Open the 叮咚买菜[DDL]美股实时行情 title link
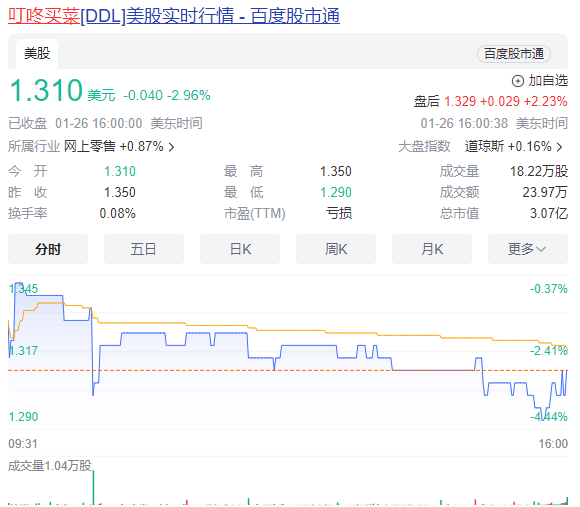Screen dimensions: 580x507 [174, 16]
